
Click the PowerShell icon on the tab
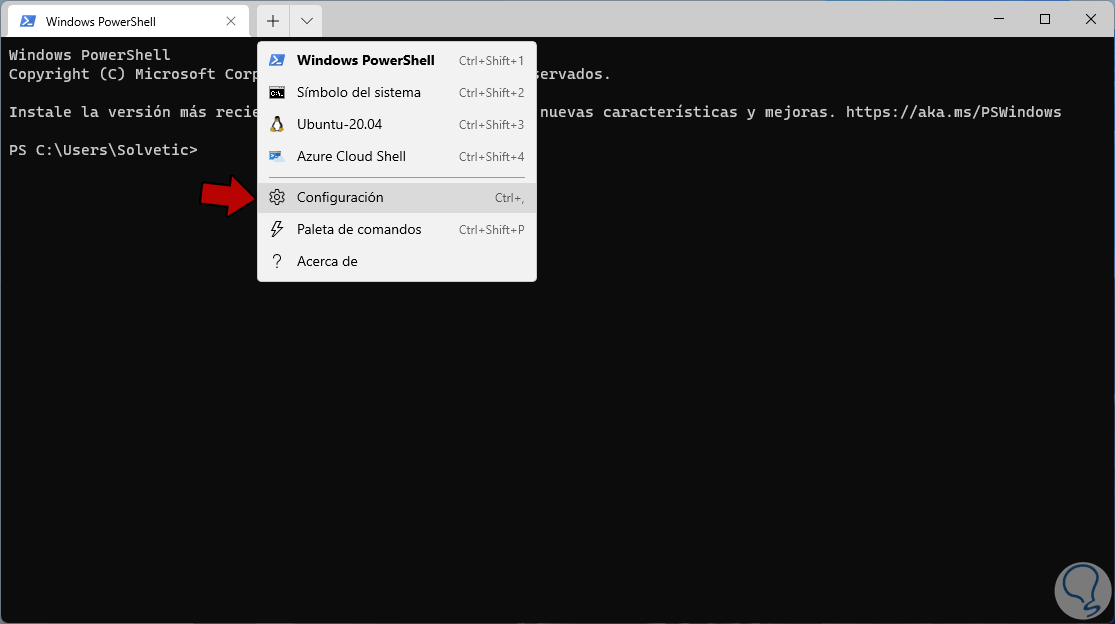coord(28,21)
